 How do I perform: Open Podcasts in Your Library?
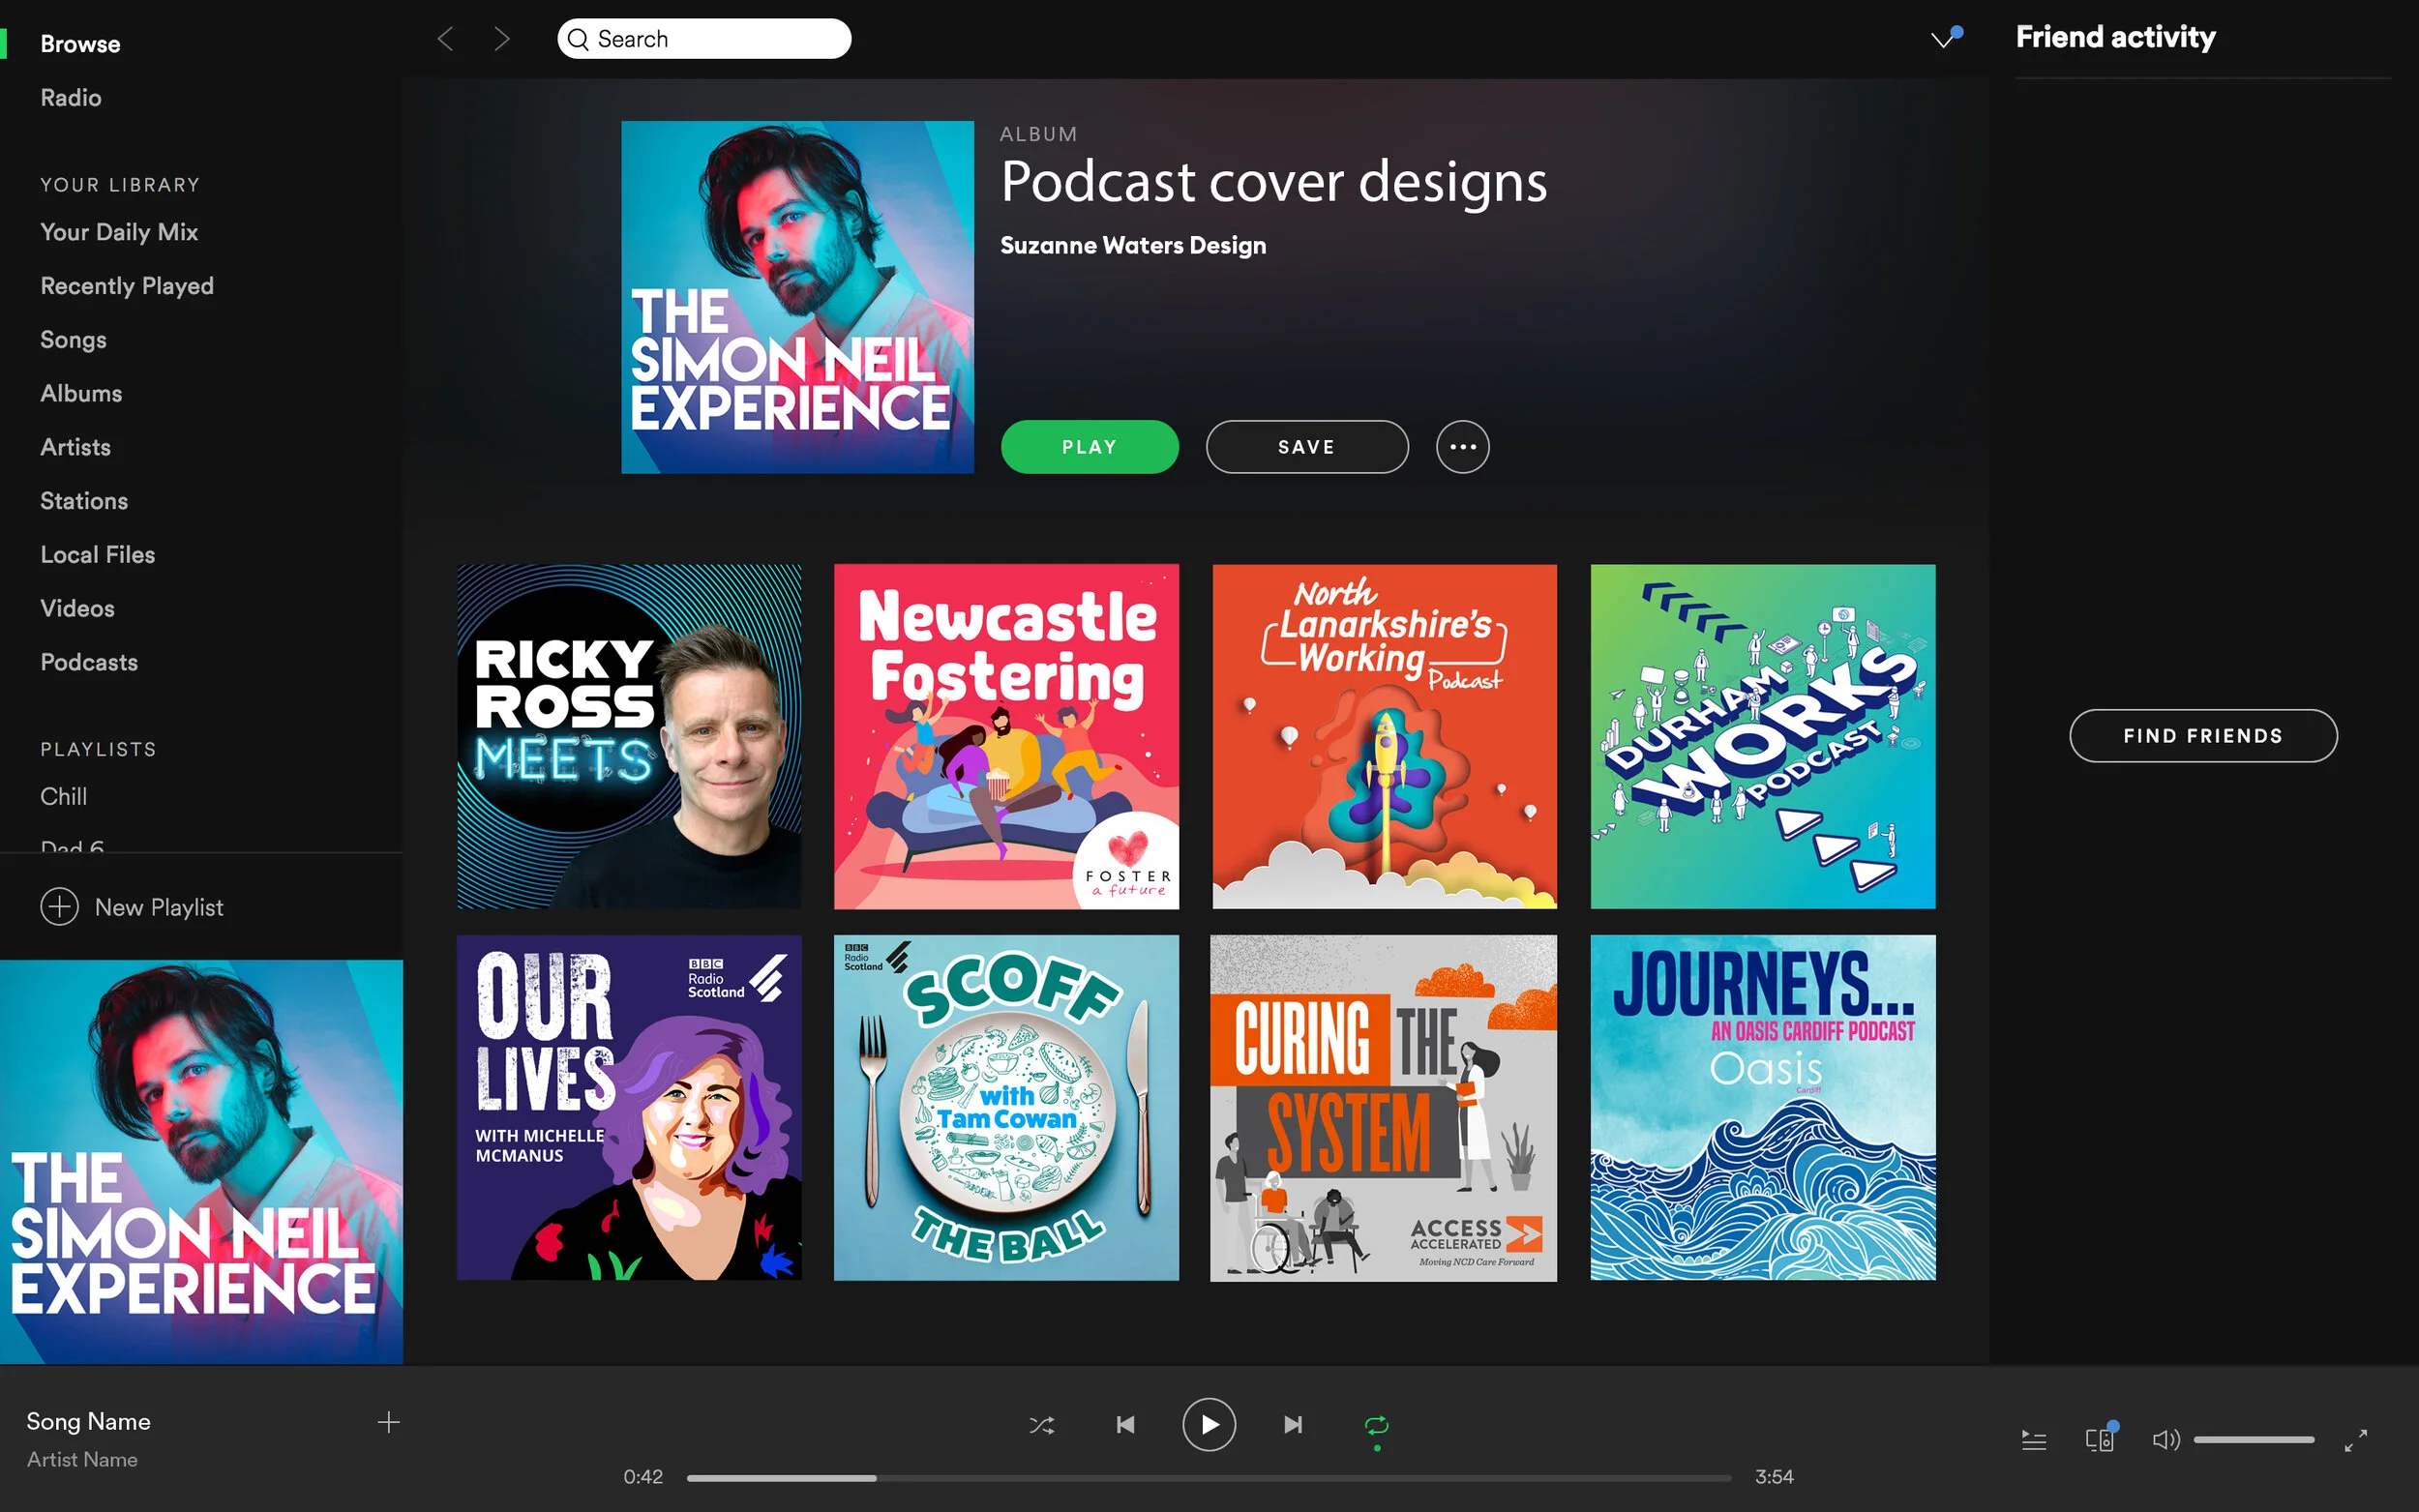click(x=89, y=662)
